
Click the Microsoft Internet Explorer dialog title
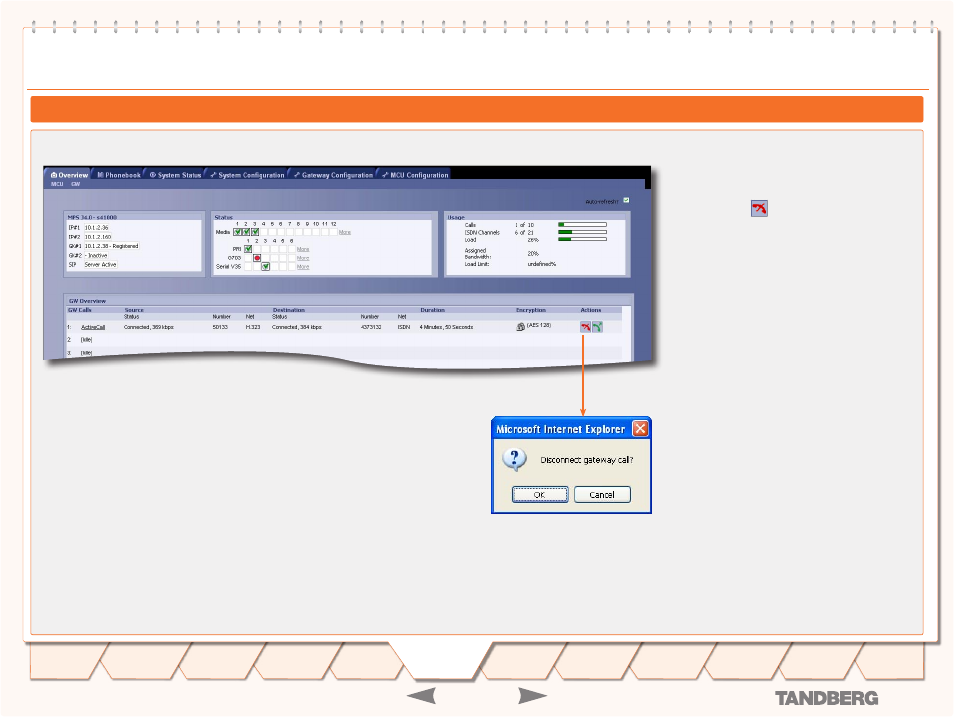click(x=560, y=429)
